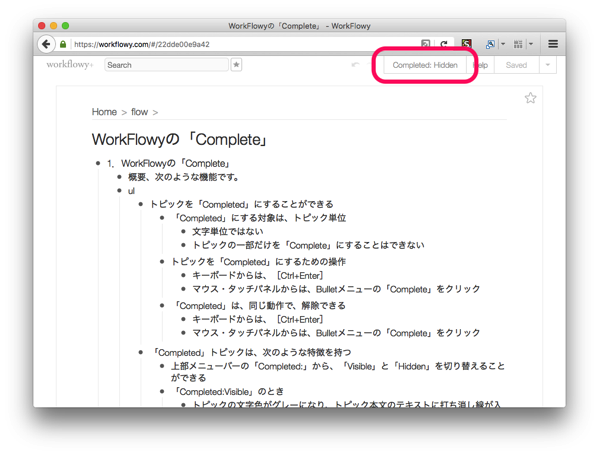The width and height of the screenshot is (599, 455).
Task: Go to Home in the breadcrumb
Action: pyautogui.click(x=104, y=112)
